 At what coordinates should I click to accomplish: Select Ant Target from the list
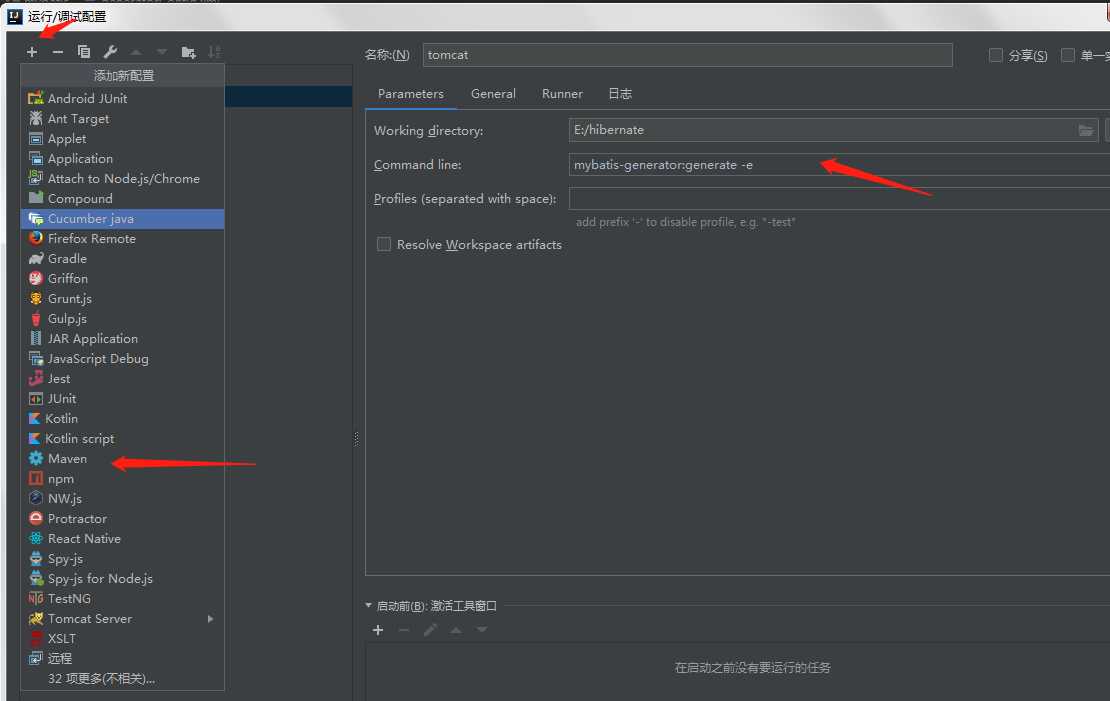tap(122, 118)
